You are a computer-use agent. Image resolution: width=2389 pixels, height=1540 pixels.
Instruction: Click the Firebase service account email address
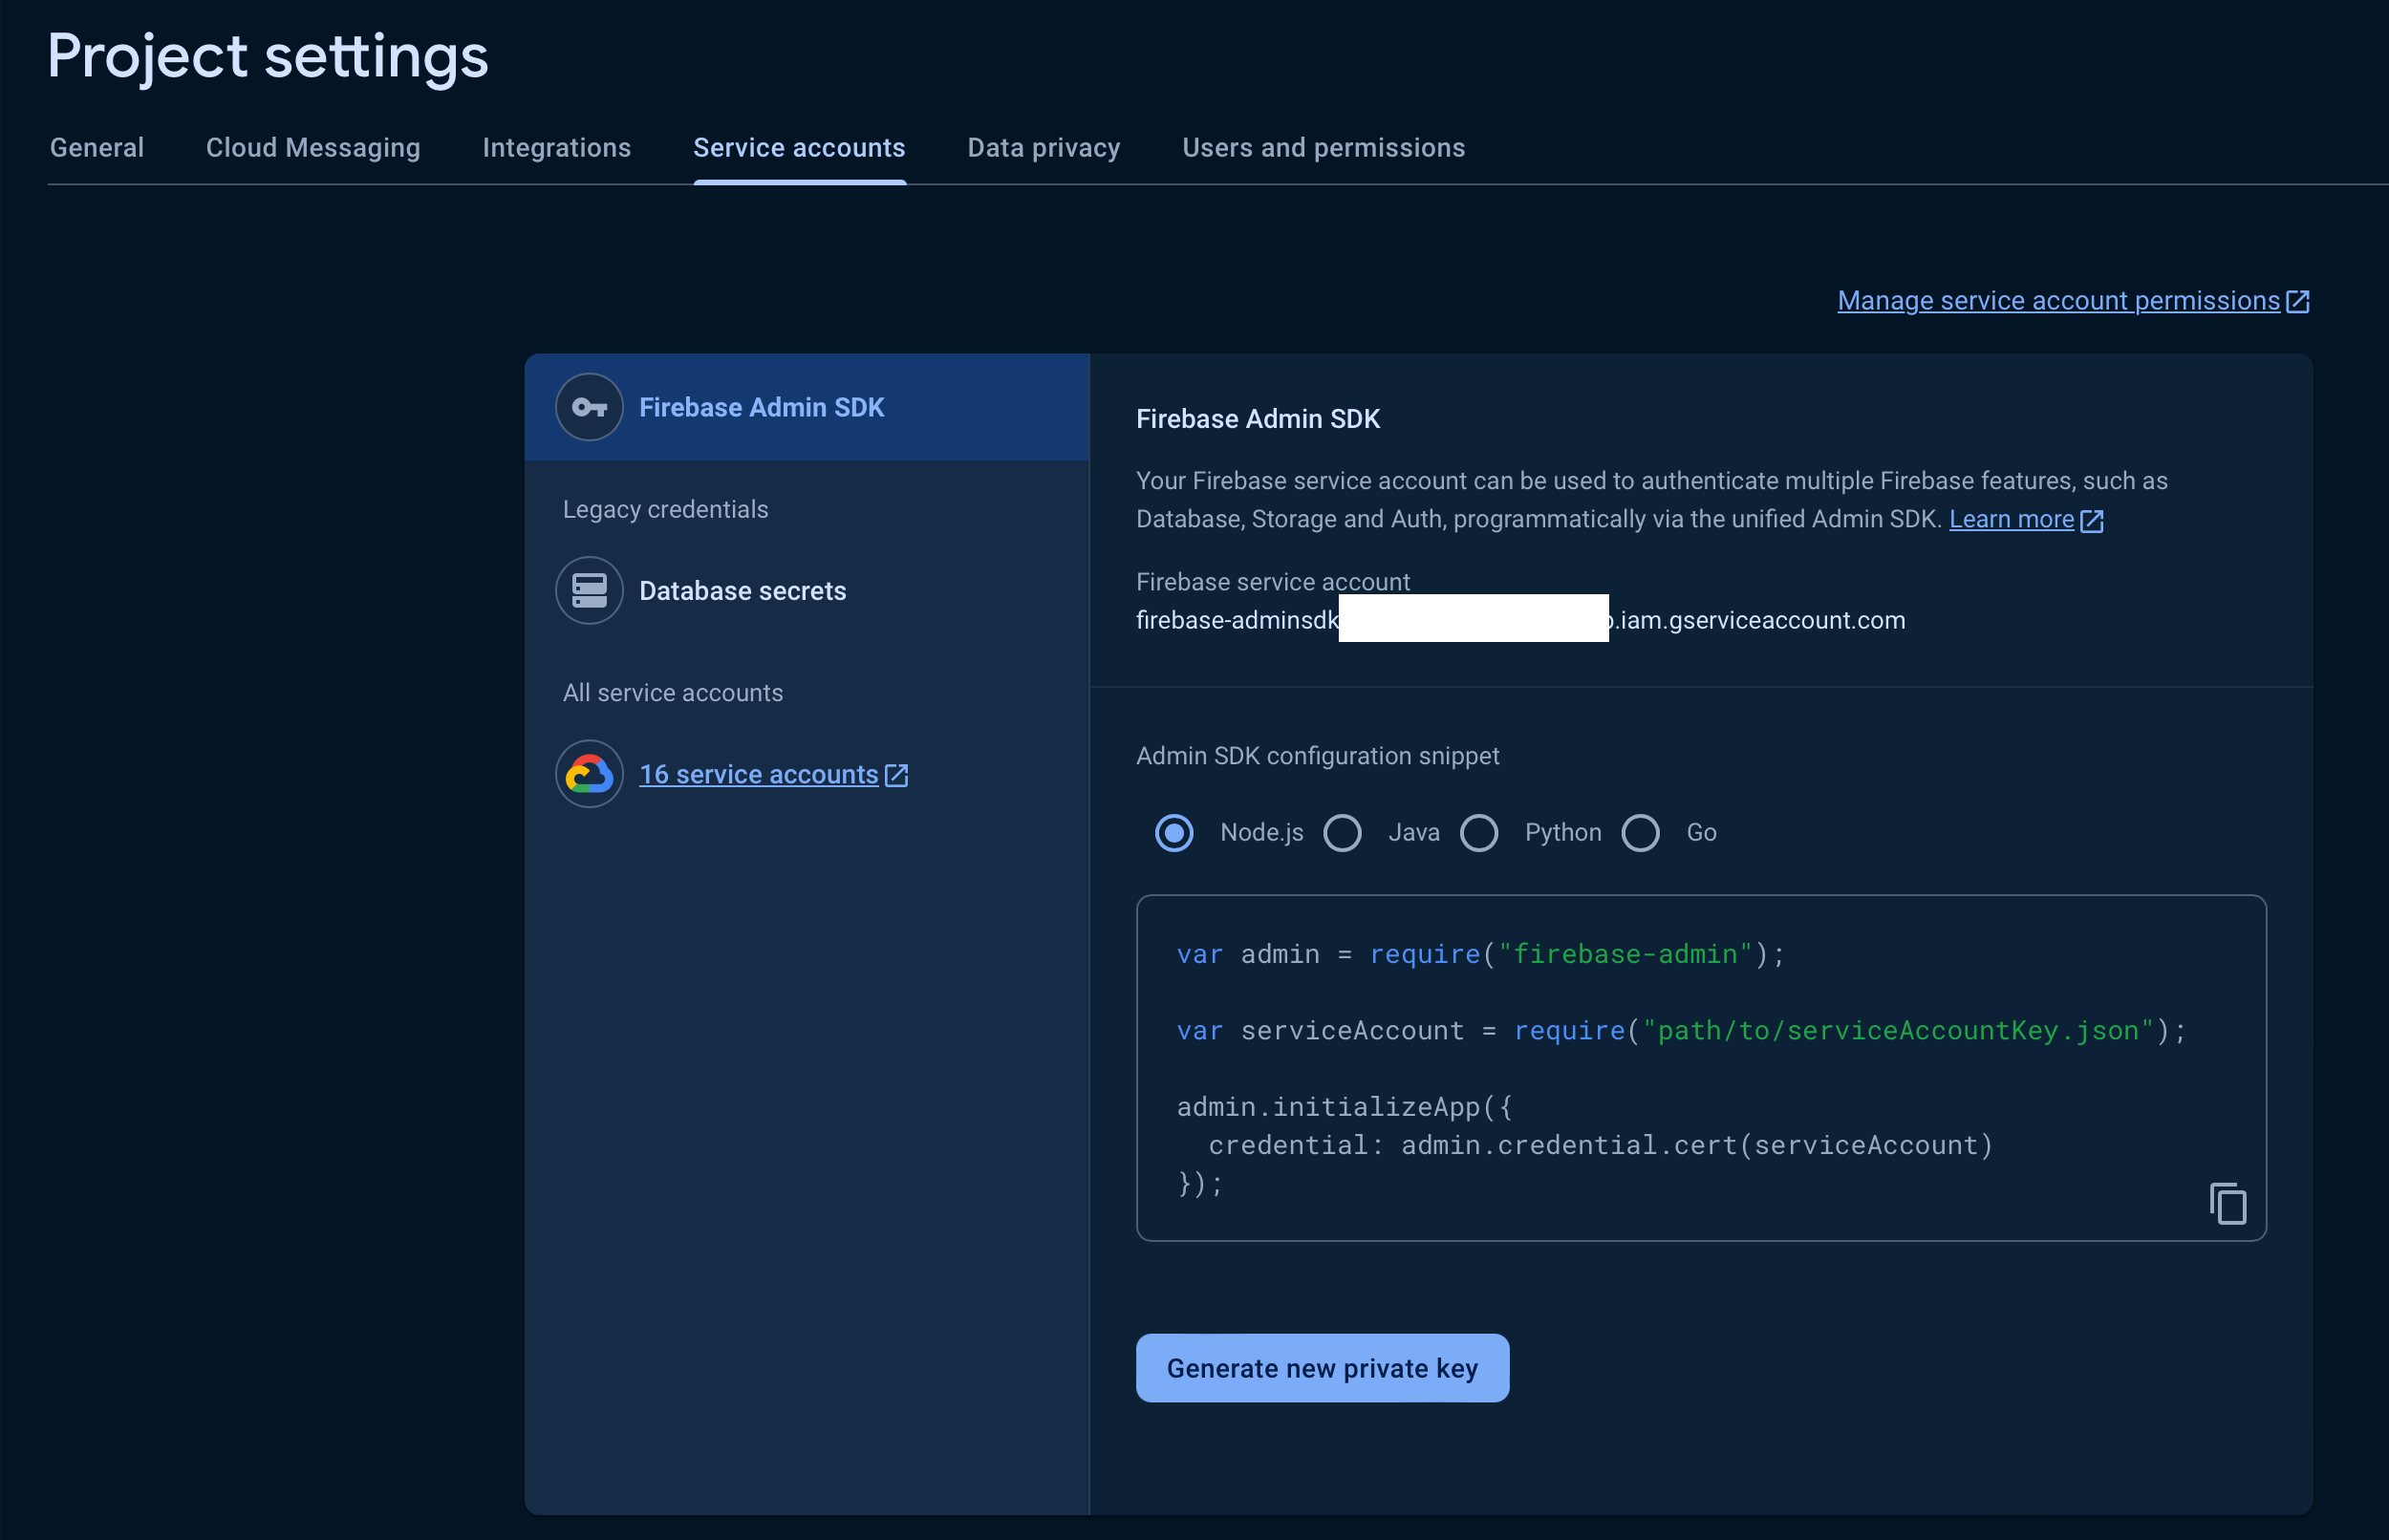(x=1520, y=620)
